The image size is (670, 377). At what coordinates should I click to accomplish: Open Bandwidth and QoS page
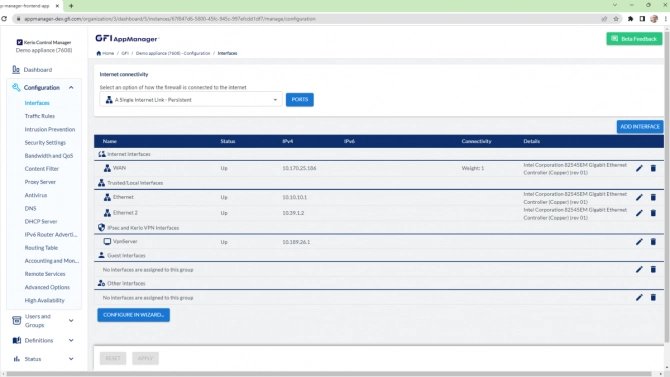pyautogui.click(x=49, y=156)
